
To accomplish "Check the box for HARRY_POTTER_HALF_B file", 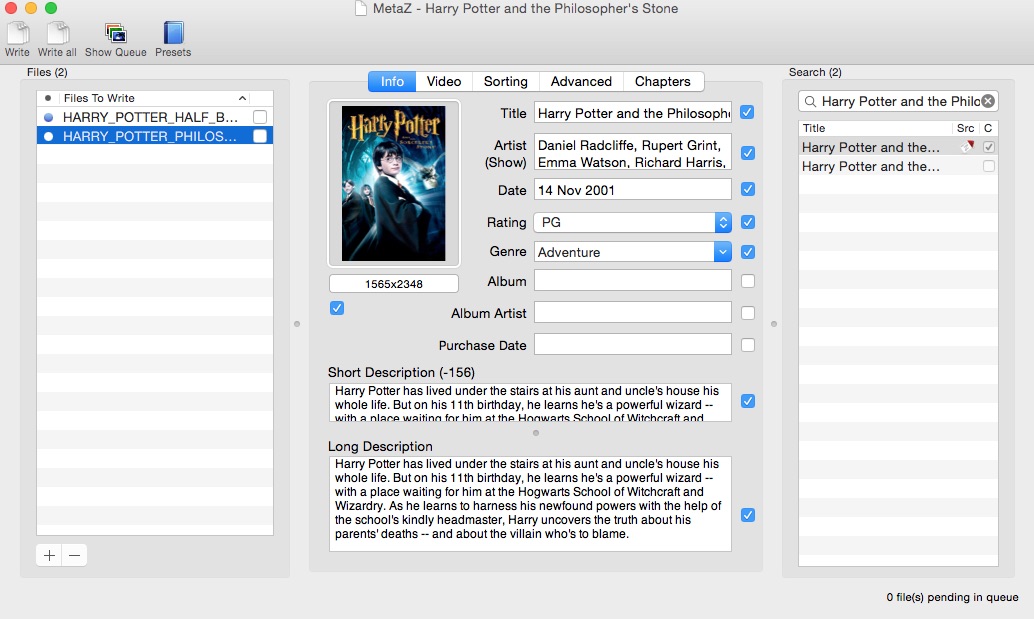I will (260, 117).
